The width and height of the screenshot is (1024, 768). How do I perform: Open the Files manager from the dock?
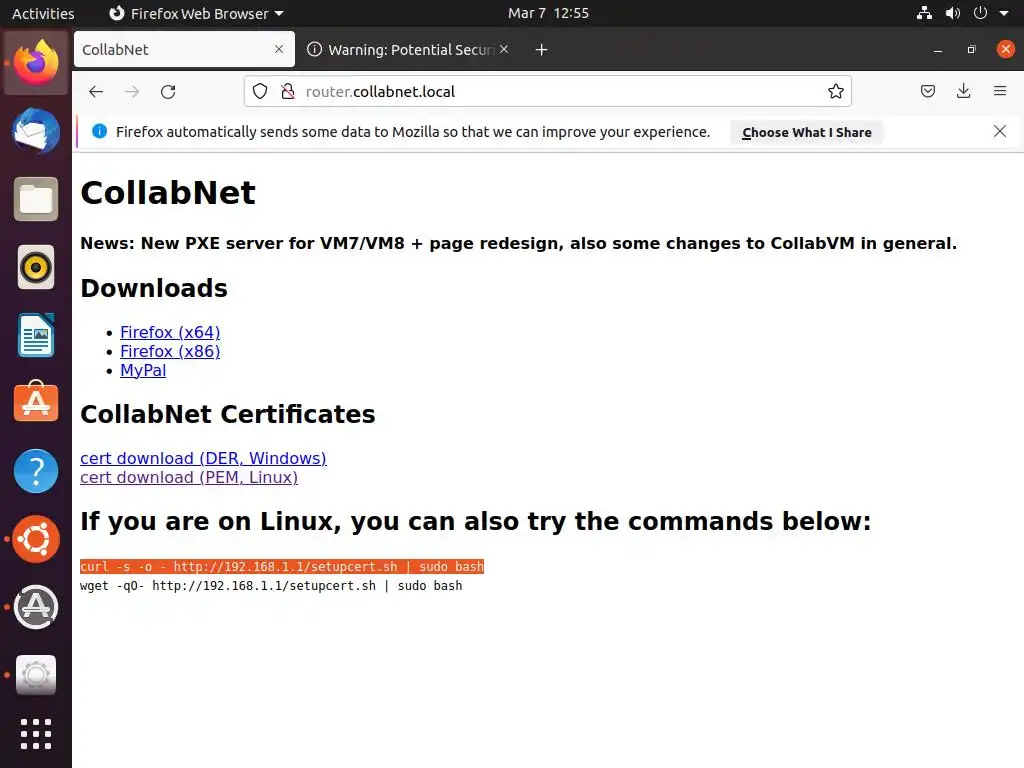pos(36,199)
